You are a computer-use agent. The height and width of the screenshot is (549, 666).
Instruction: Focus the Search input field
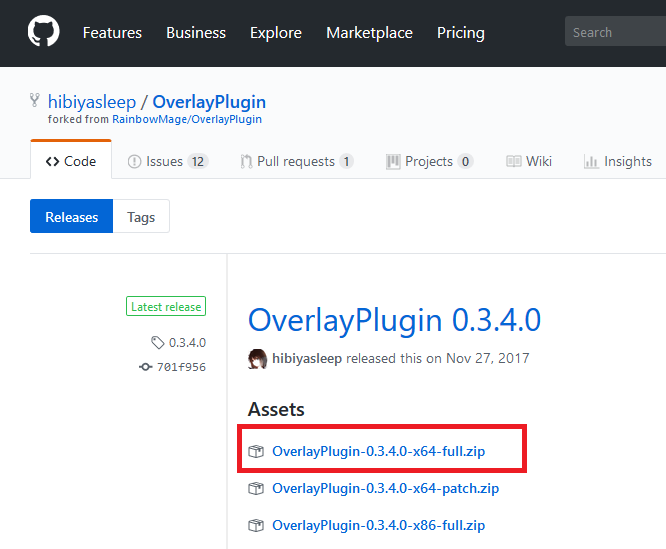tap(615, 31)
